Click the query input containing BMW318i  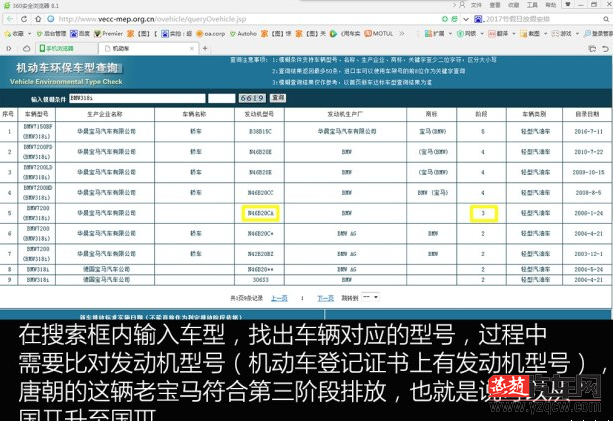click(137, 98)
